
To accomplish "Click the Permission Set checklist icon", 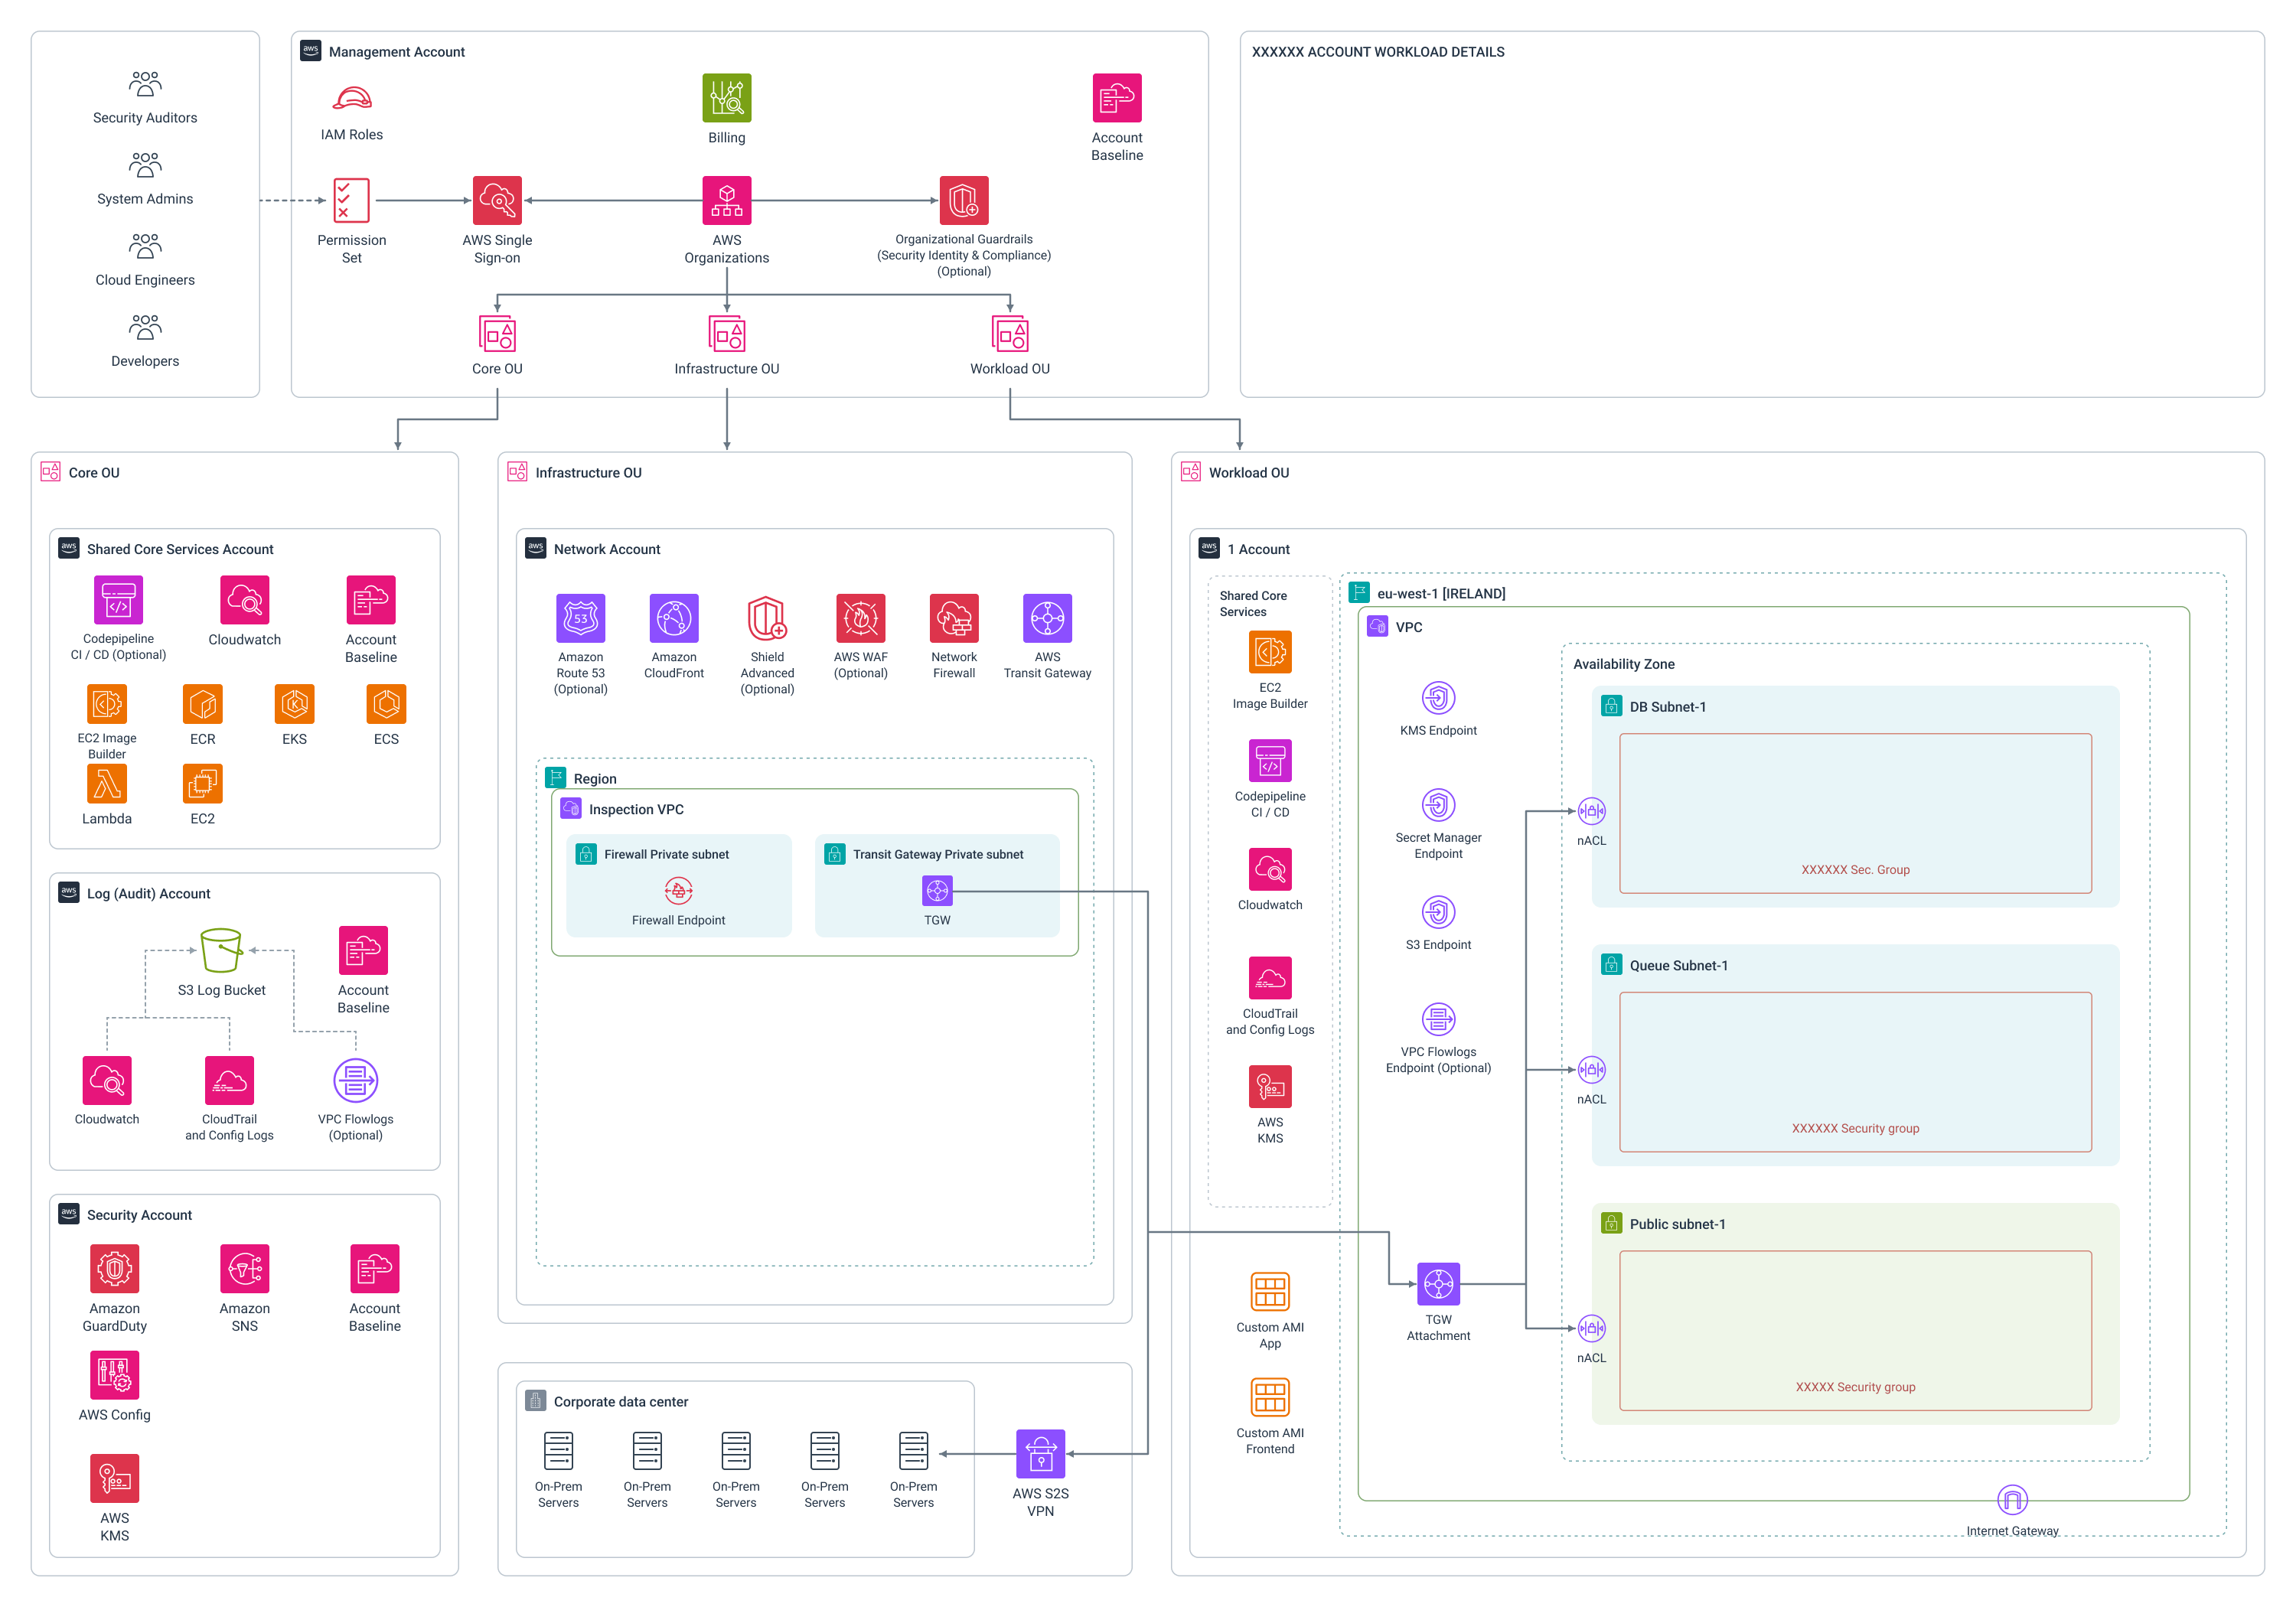I will [352, 200].
